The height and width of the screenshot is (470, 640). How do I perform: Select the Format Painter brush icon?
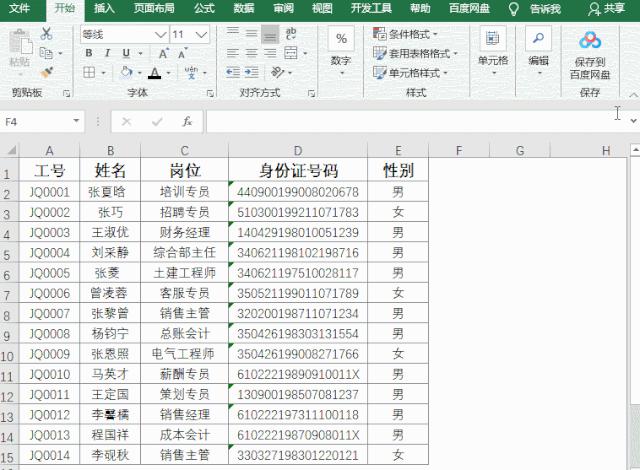coord(47,73)
